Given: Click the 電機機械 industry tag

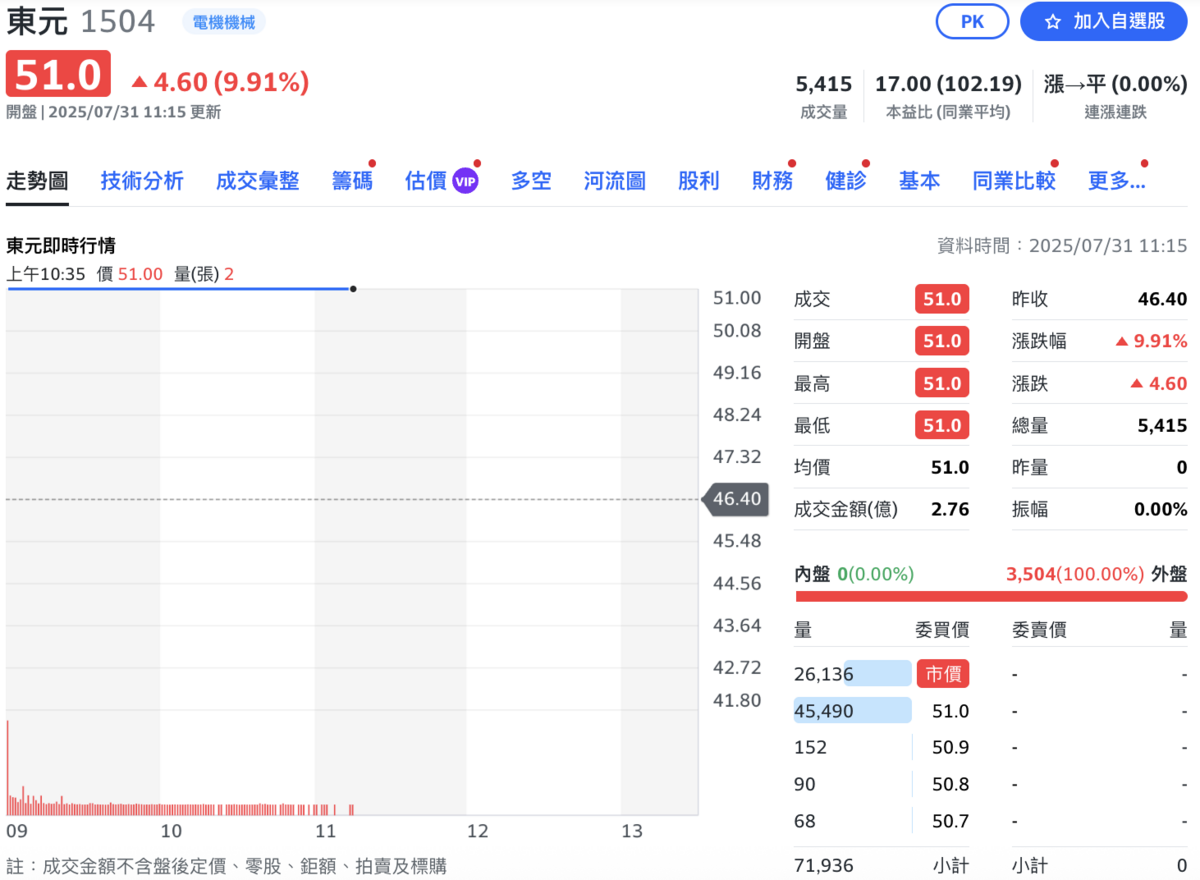Looking at the screenshot, I should (224, 21).
